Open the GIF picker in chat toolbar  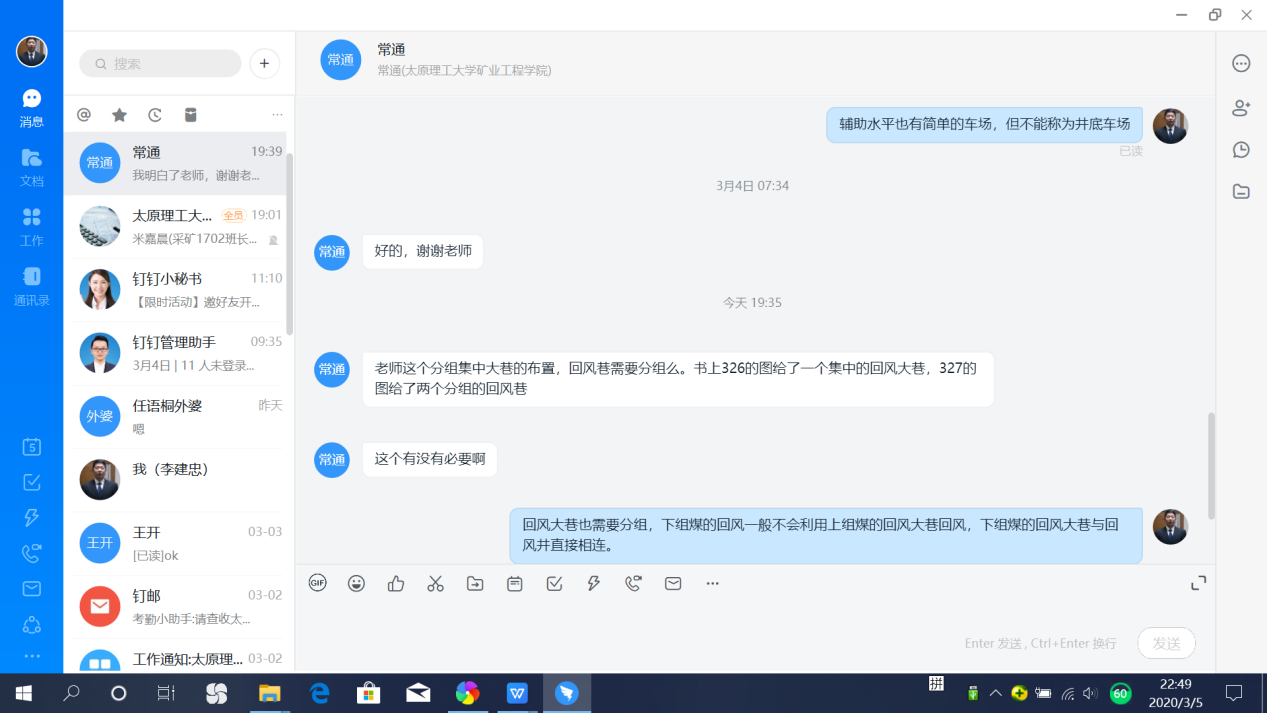(317, 583)
